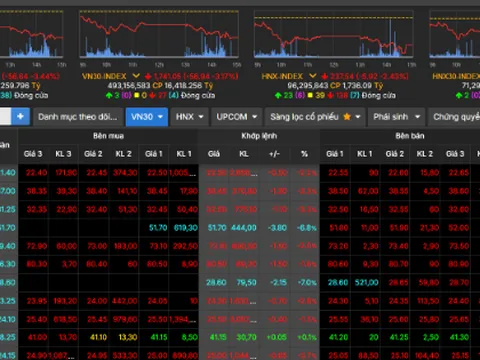Click bid price cell 80.30
Viewport: 480px width, 360px height.
(x=37, y=264)
